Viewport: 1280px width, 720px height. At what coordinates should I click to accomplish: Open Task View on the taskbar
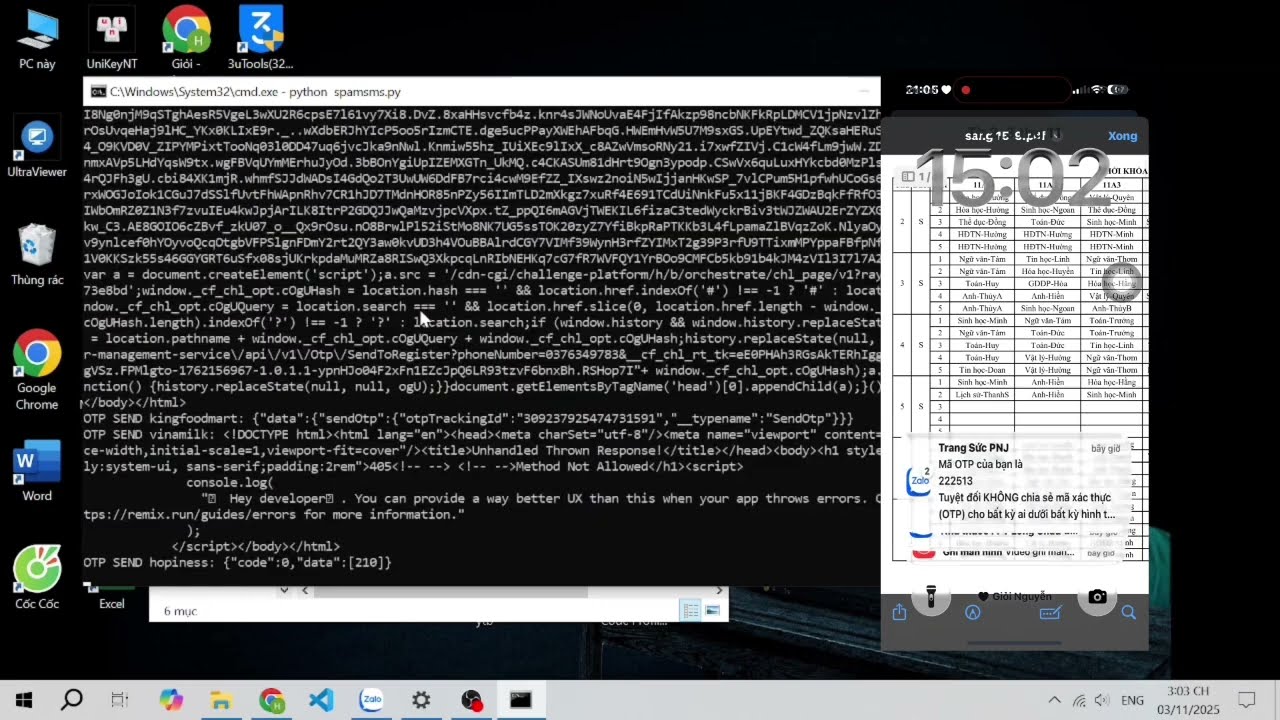point(120,700)
